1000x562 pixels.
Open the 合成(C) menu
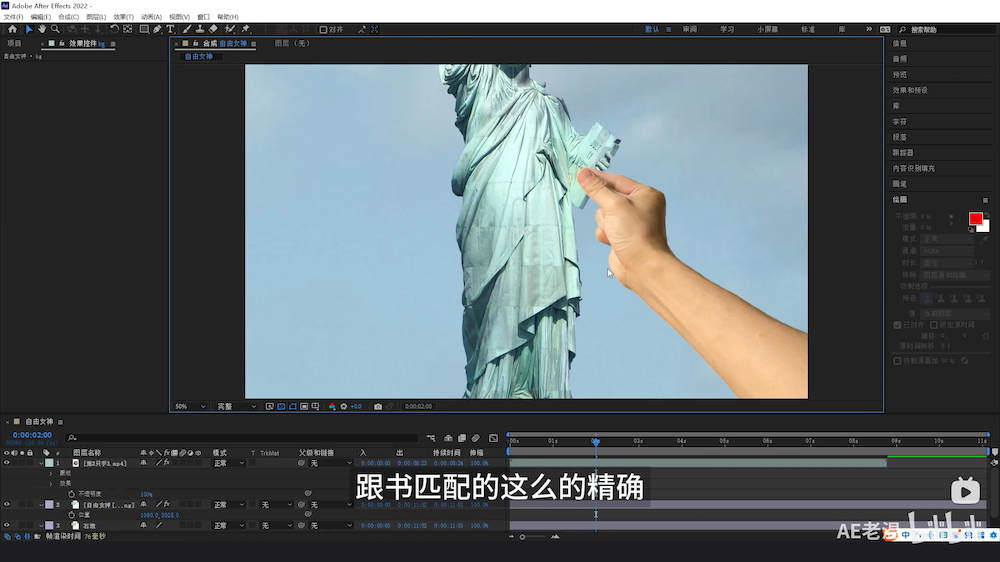(68, 17)
